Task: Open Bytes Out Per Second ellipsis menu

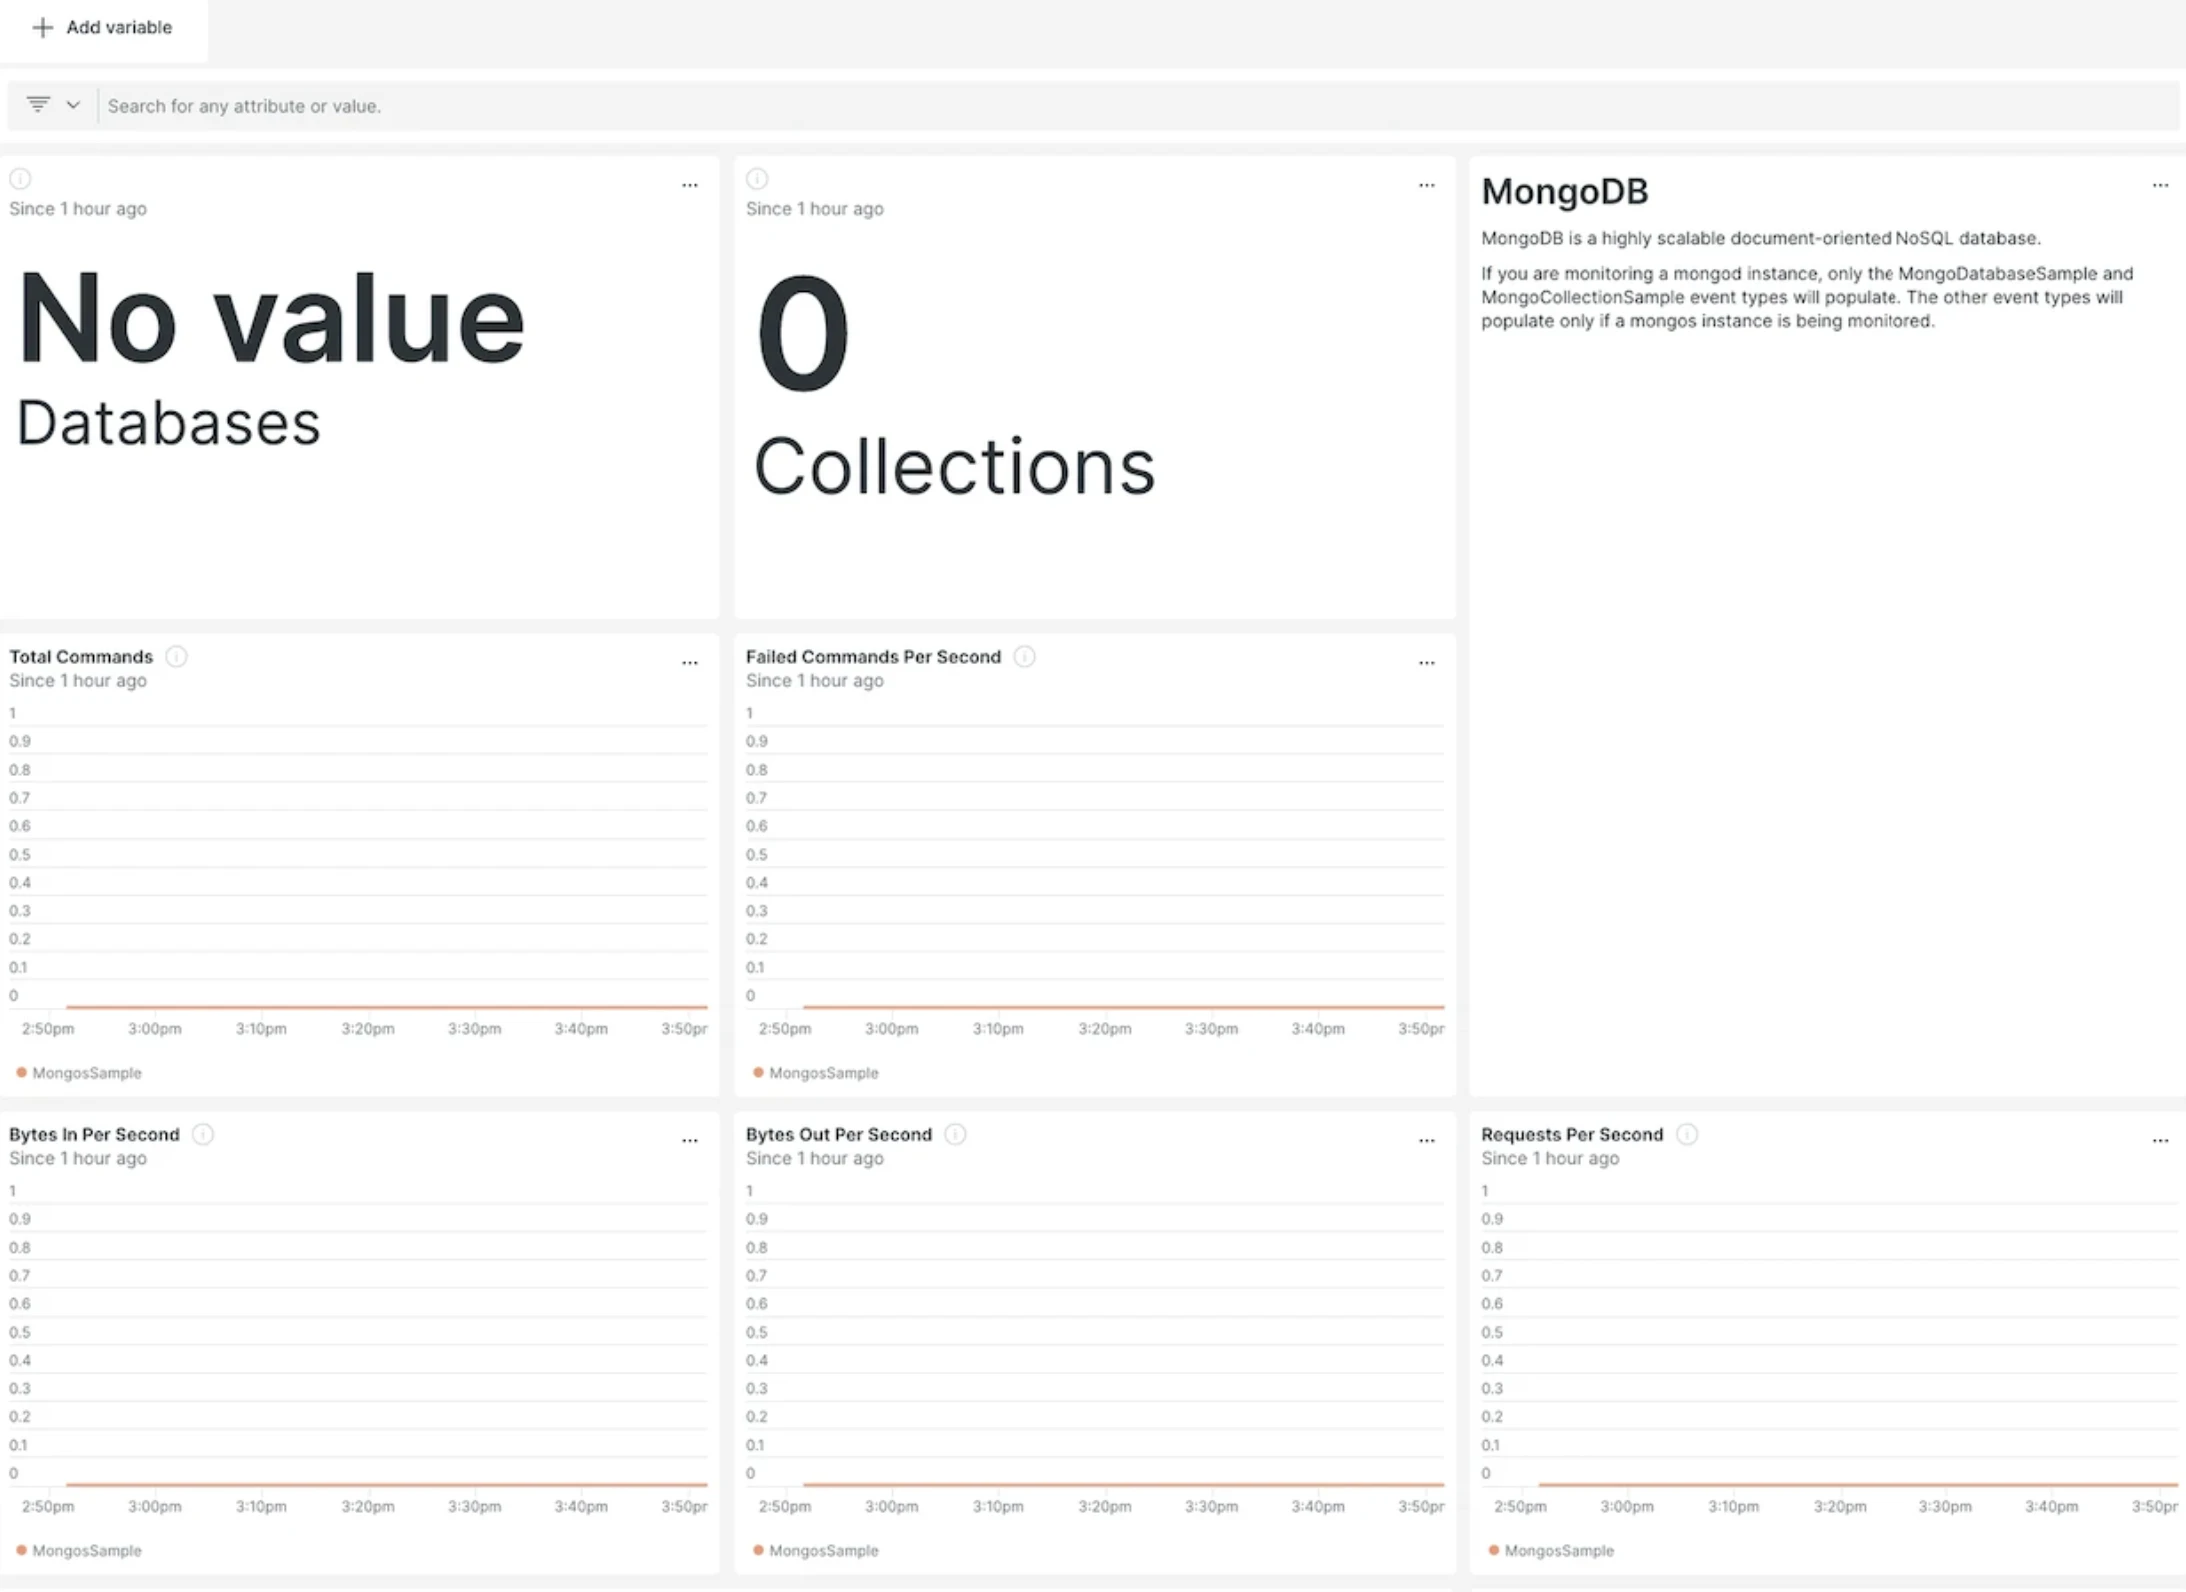Action: click(1427, 1141)
